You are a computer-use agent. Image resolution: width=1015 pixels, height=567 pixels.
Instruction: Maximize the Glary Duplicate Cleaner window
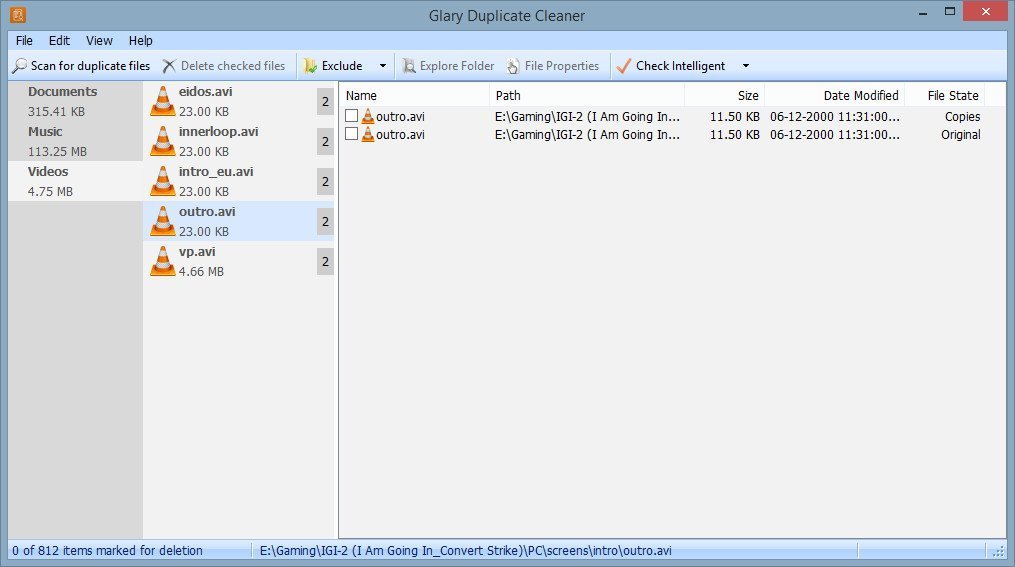tap(950, 12)
